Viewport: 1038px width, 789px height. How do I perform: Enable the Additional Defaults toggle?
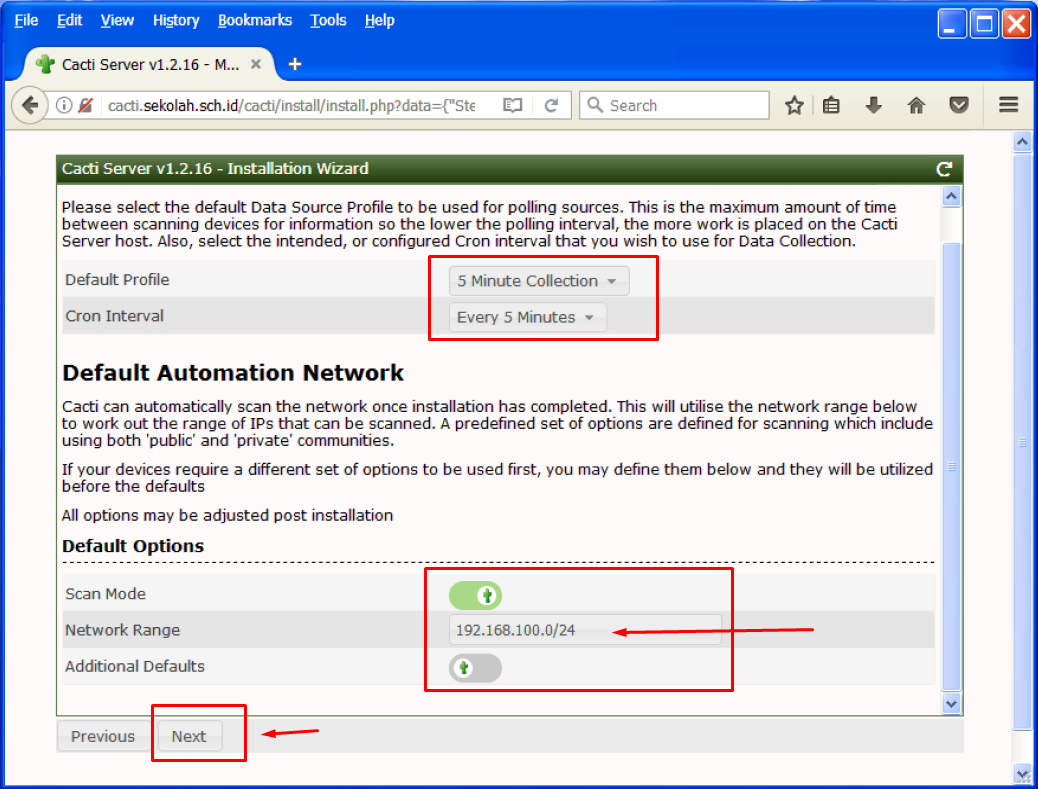[x=476, y=668]
